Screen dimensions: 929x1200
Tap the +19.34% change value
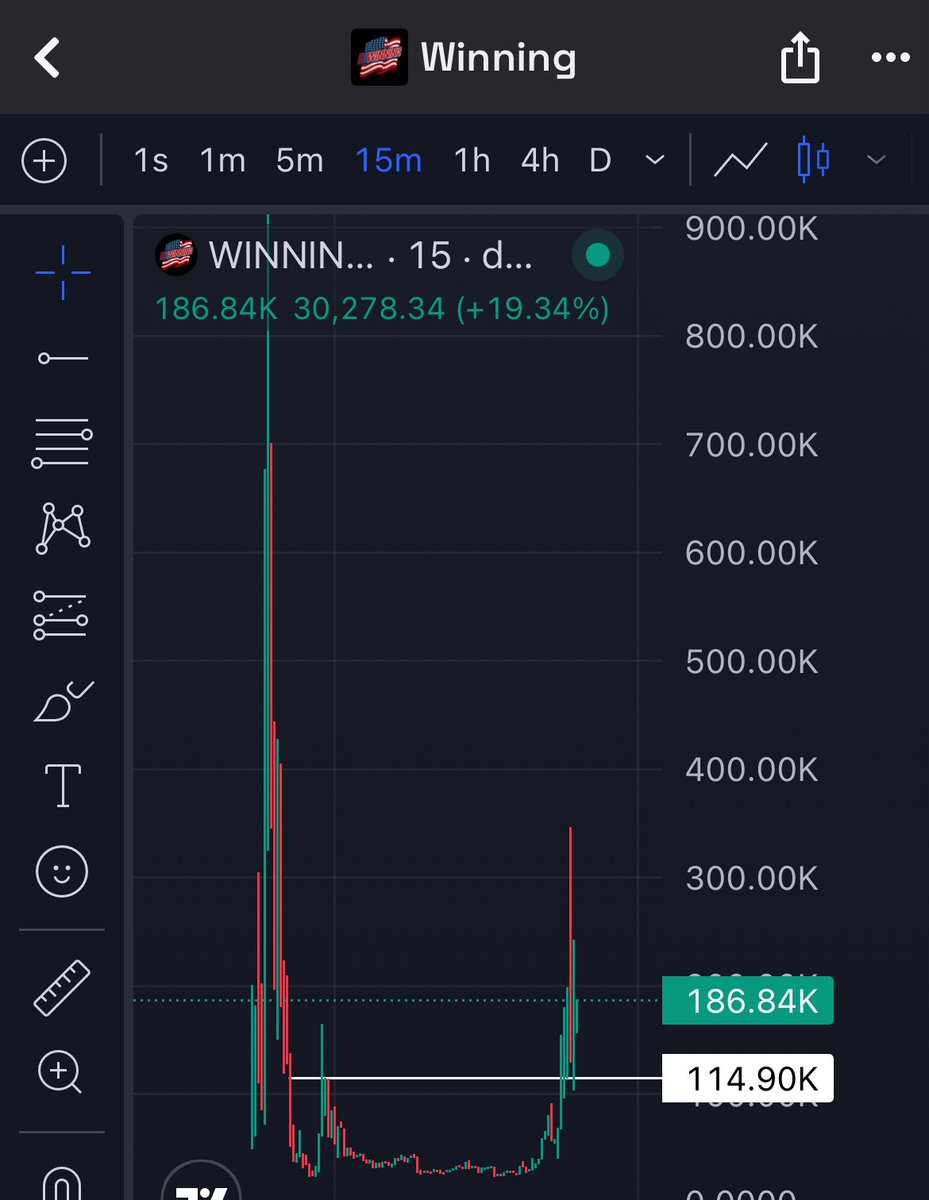click(532, 308)
